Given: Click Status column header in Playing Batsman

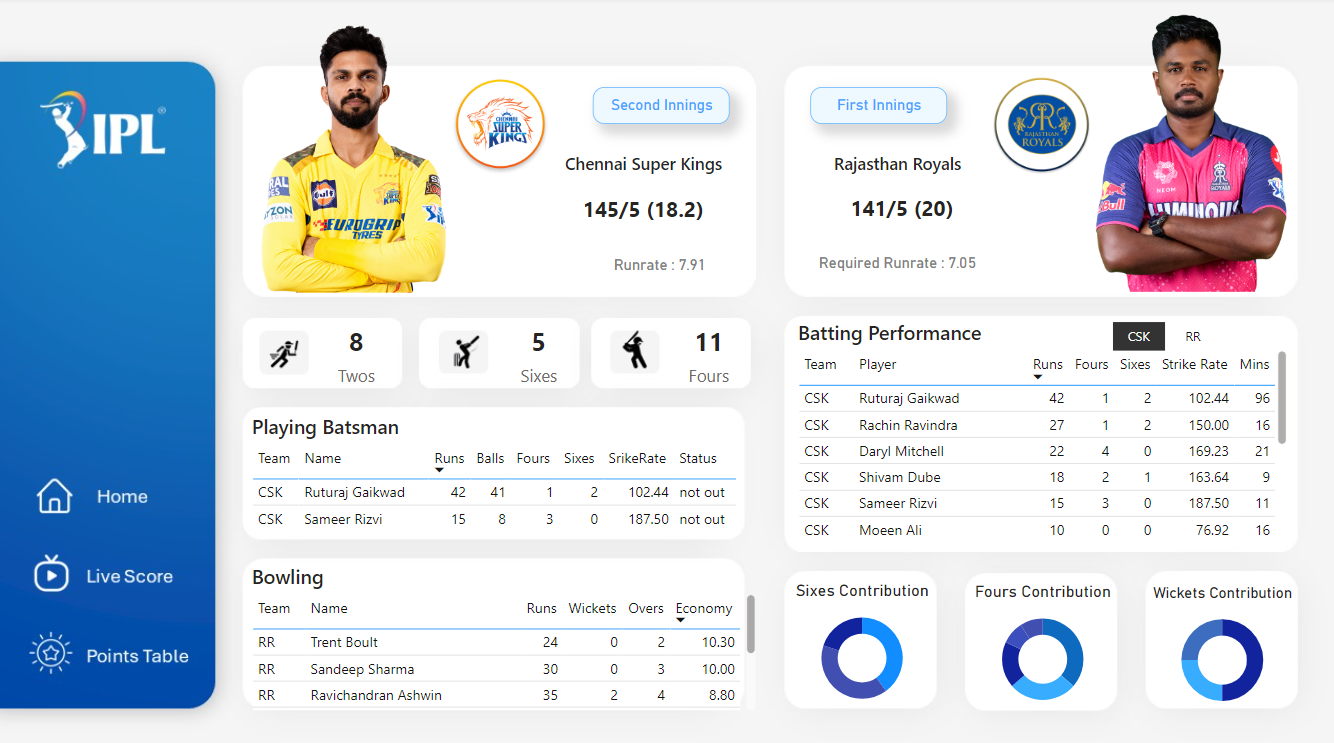Looking at the screenshot, I should (x=698, y=459).
